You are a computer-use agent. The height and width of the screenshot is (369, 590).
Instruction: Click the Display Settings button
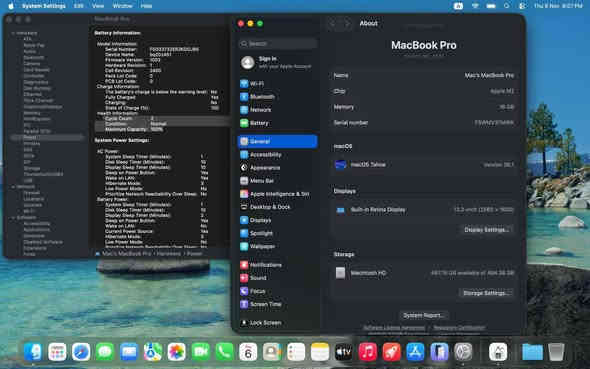tap(487, 229)
